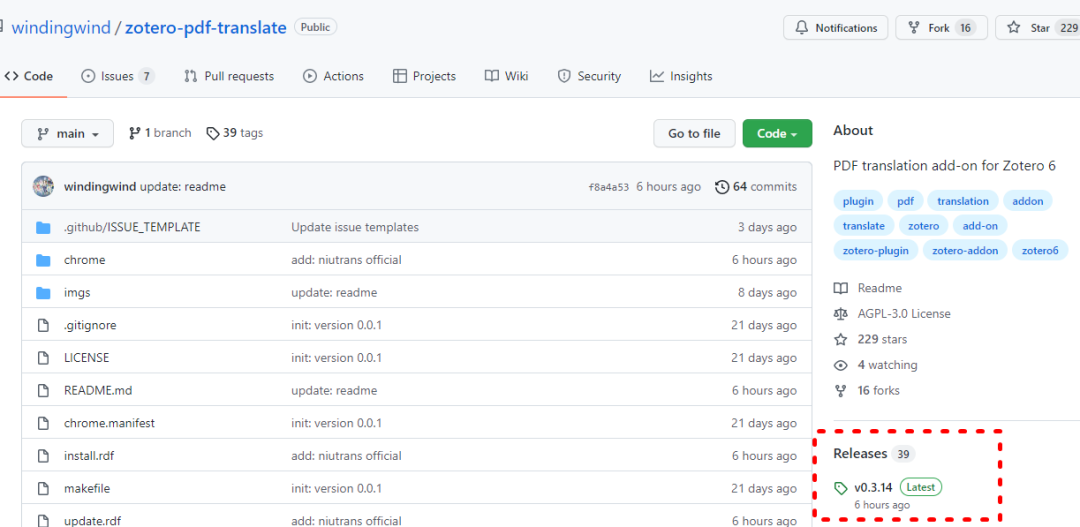Open the install.rdf file
This screenshot has width=1080, height=527.
(89, 455)
